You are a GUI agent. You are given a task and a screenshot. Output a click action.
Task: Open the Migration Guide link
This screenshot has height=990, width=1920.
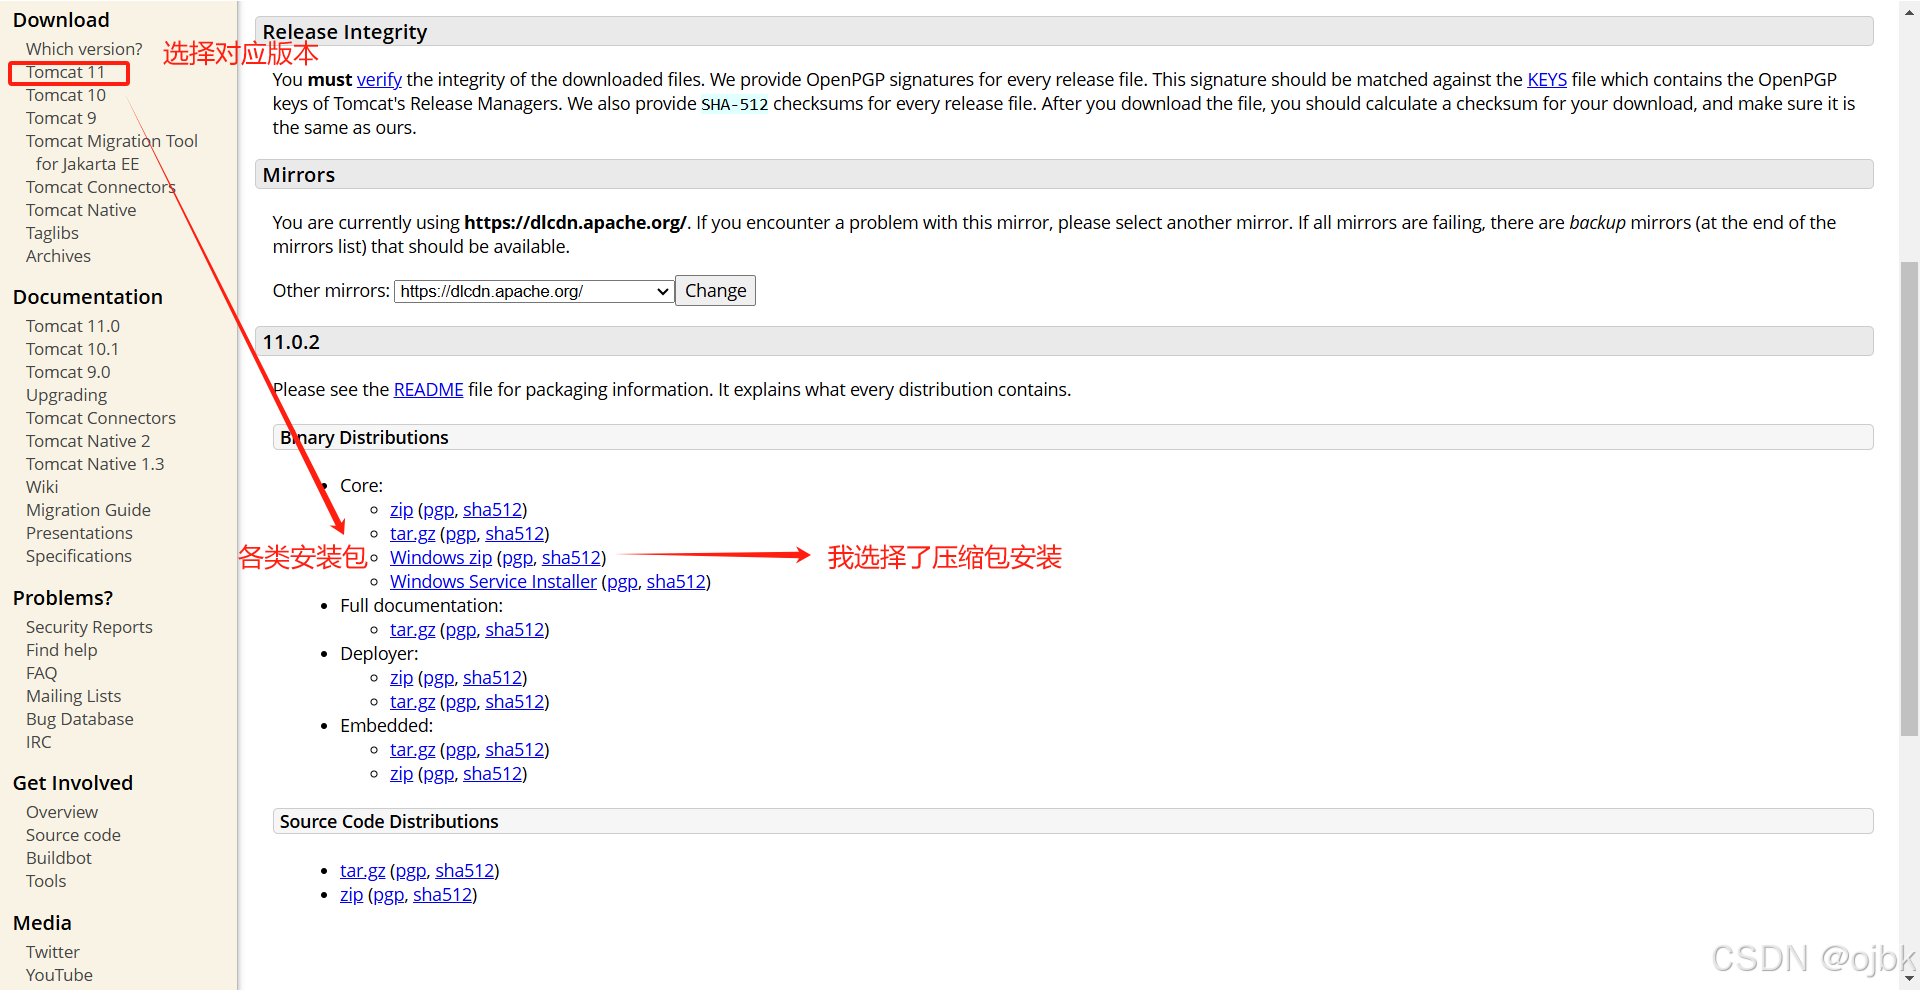coord(88,510)
